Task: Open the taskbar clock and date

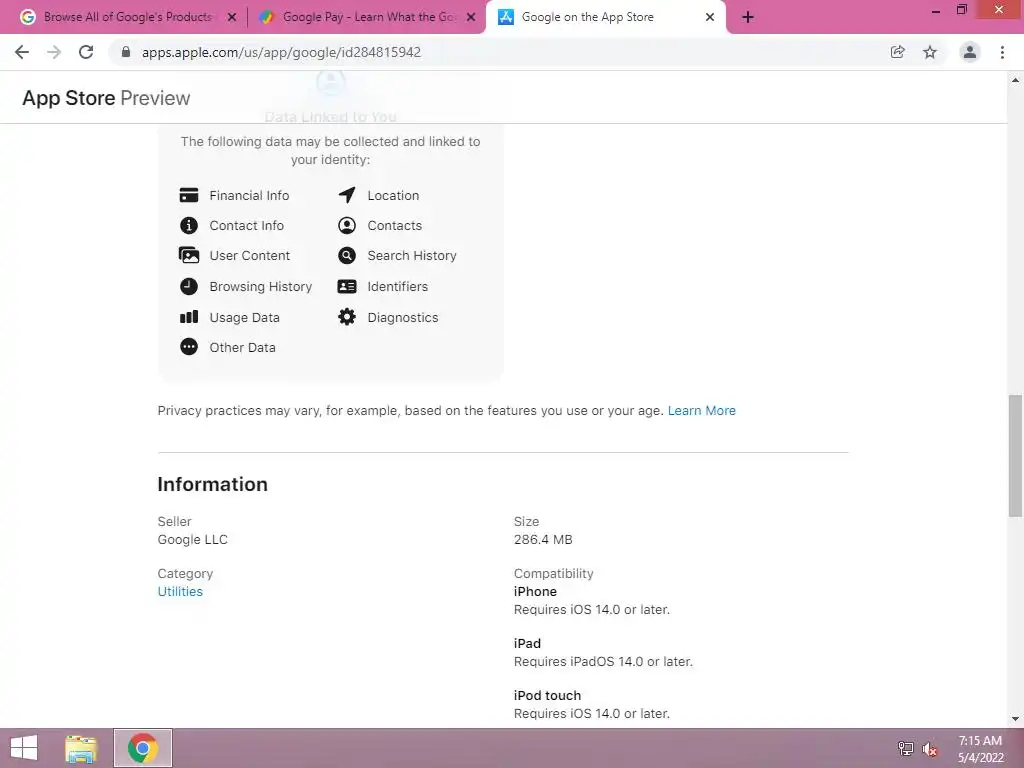Action: click(x=980, y=749)
